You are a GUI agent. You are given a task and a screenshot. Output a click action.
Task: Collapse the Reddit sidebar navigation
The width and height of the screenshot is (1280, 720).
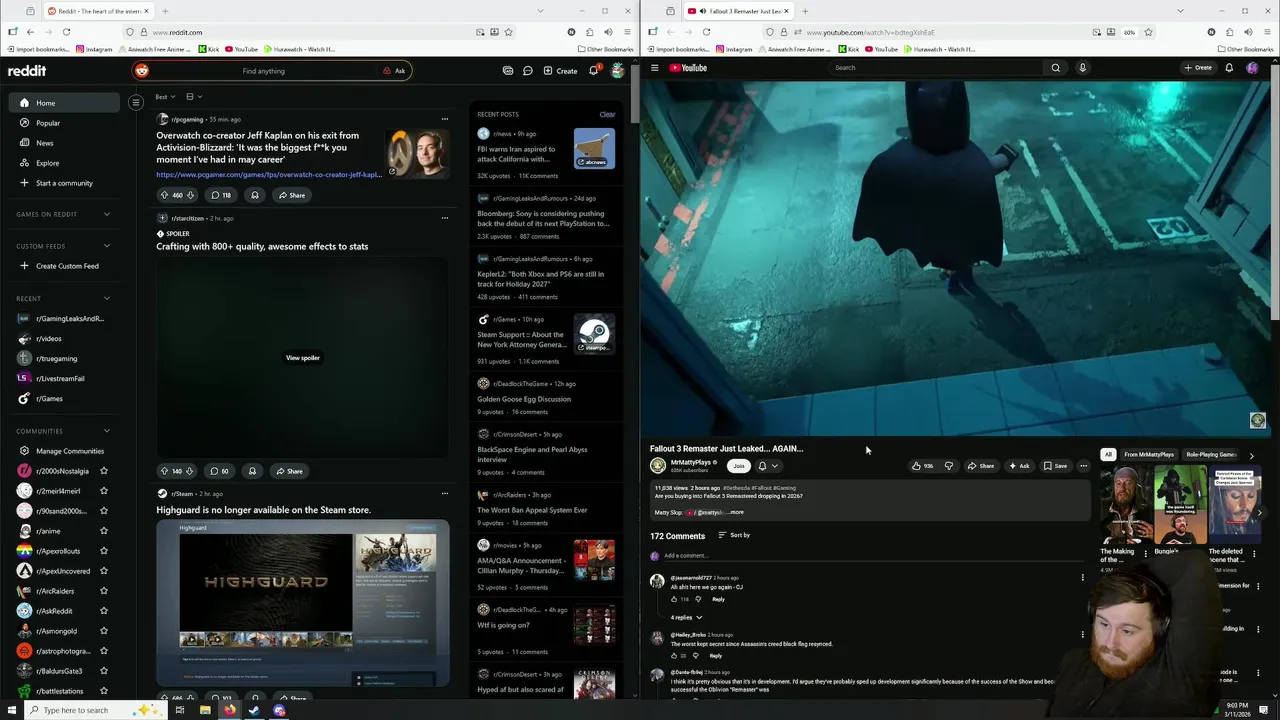pyautogui.click(x=136, y=102)
